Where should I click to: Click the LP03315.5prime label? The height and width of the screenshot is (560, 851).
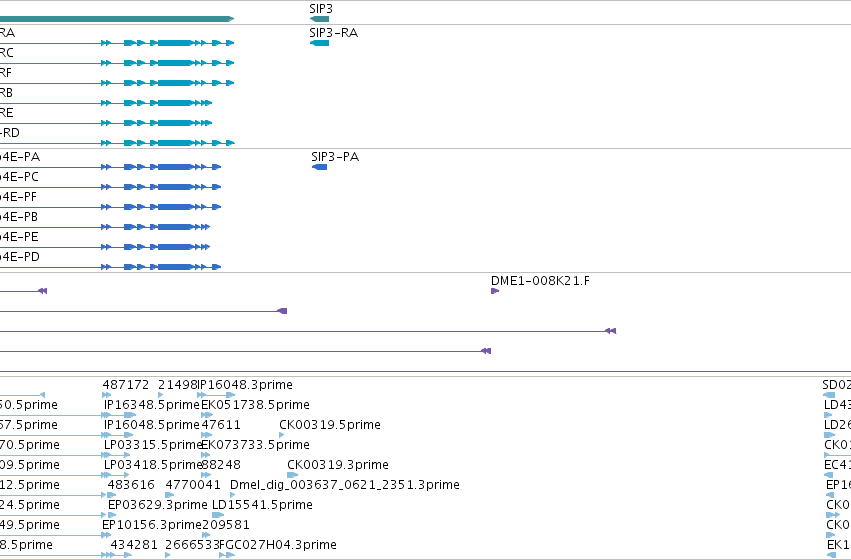tap(153, 445)
